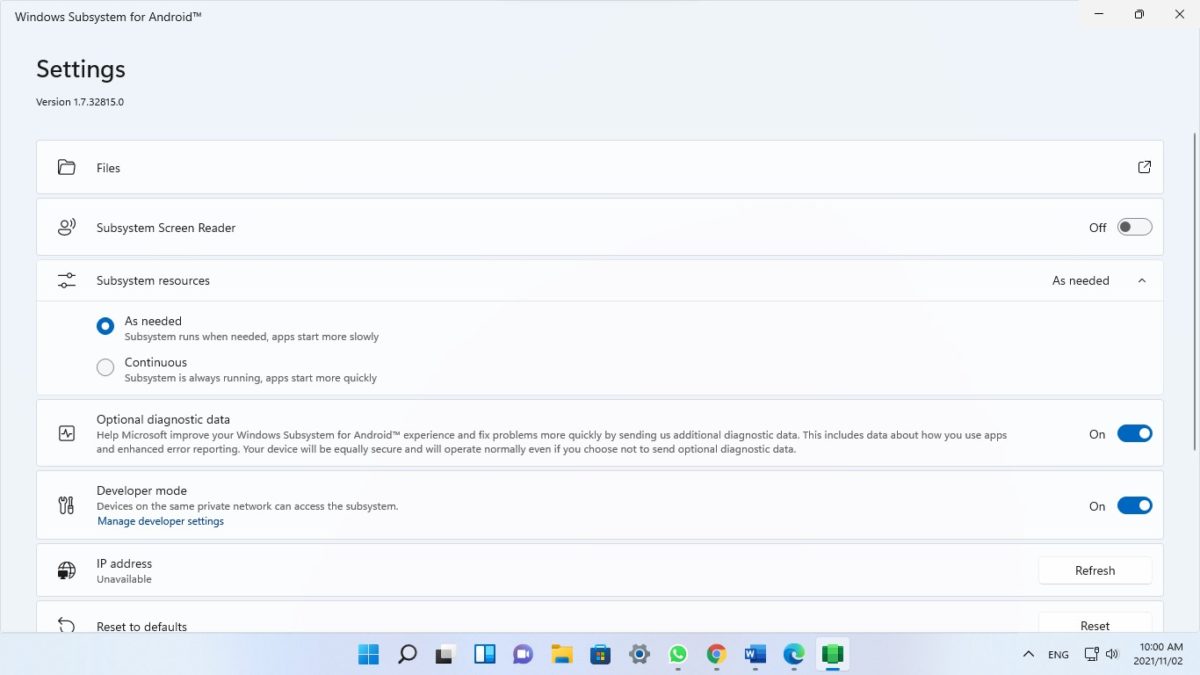Click the Files row label
This screenshot has height=675, width=1200.
click(108, 168)
